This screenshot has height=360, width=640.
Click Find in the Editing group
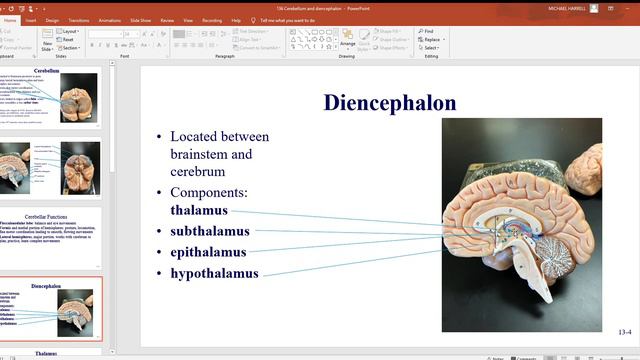[x=426, y=31]
